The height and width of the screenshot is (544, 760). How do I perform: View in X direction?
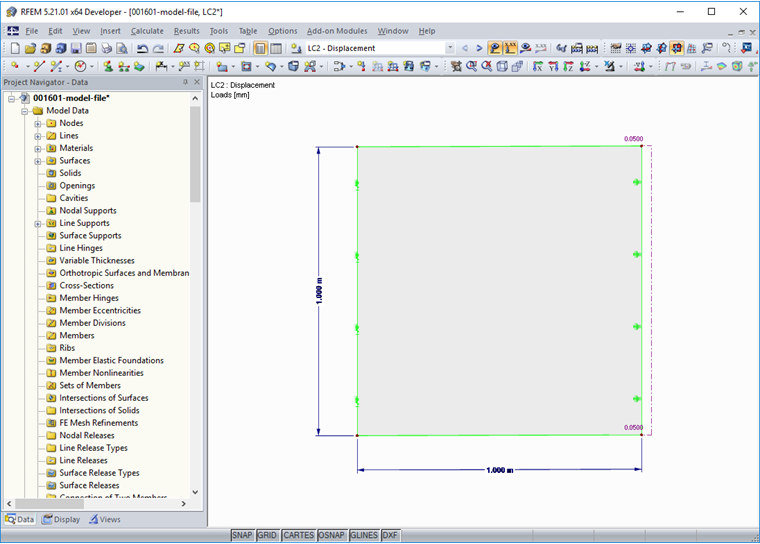(538, 66)
